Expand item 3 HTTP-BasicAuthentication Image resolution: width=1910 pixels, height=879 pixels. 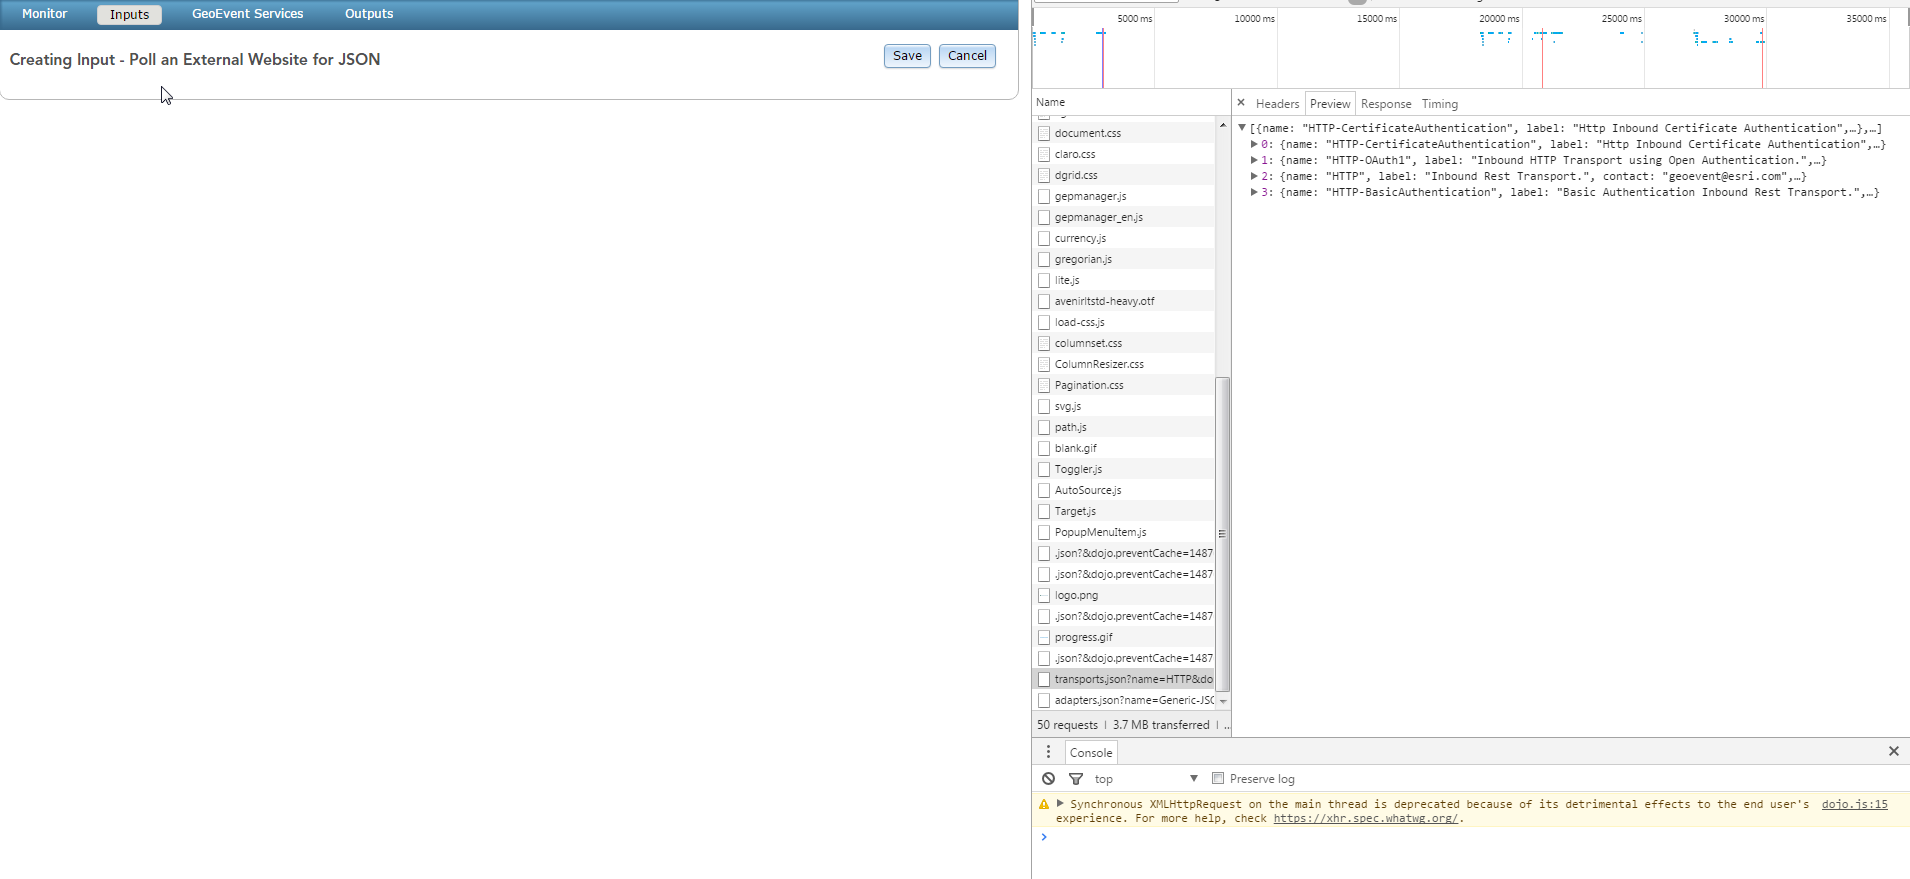tap(1254, 192)
